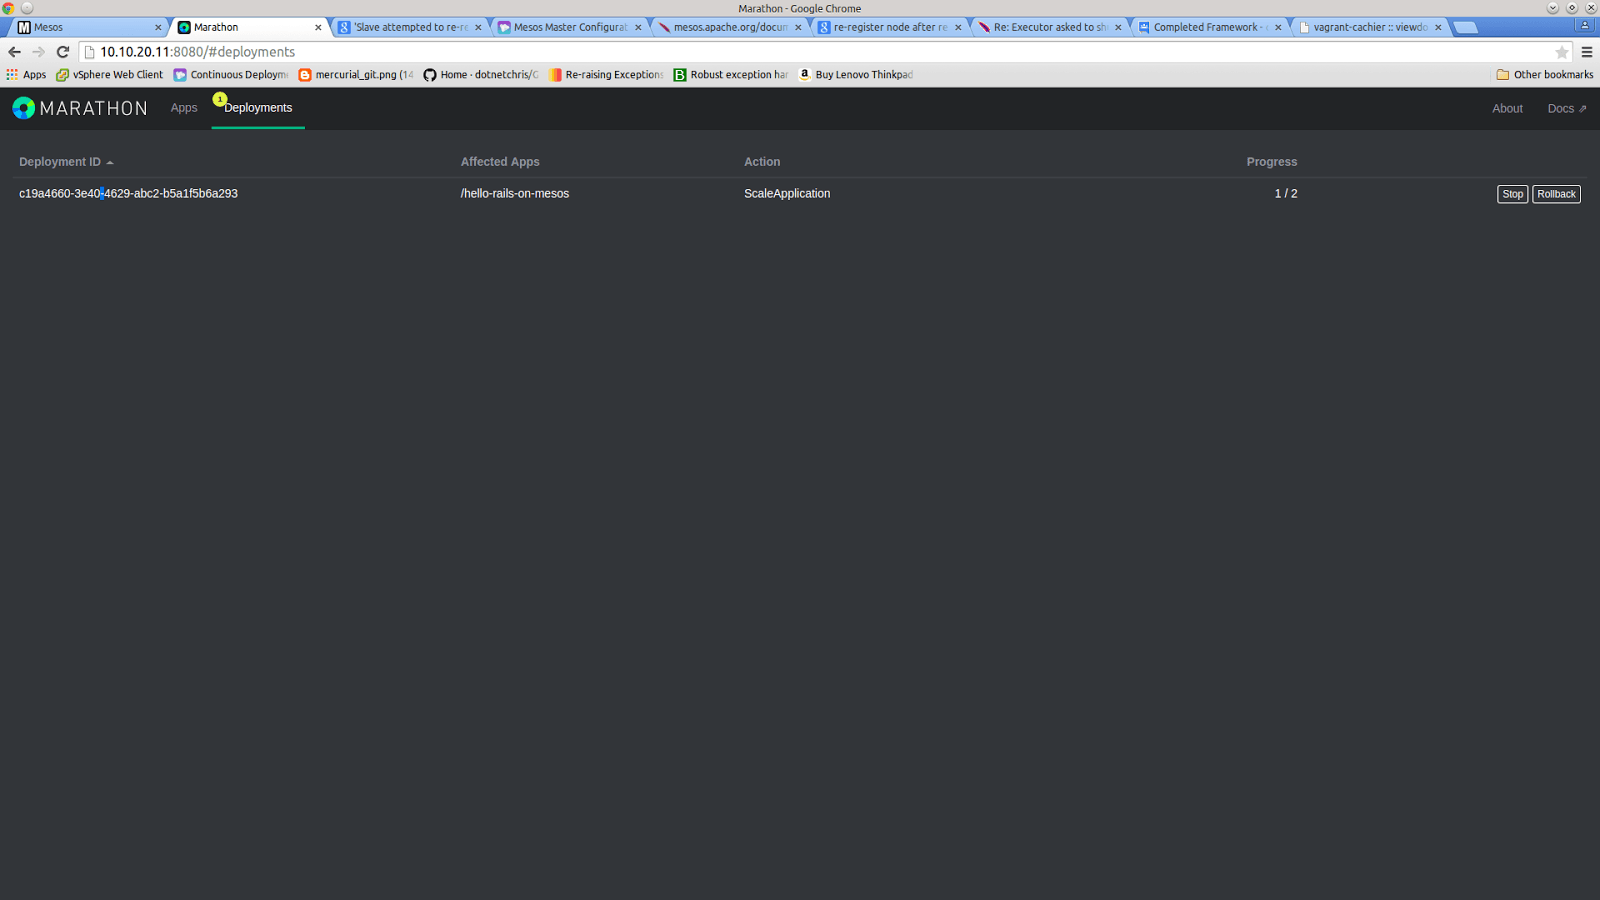Click the /hello-rails-on-mesos affected app

click(x=514, y=194)
